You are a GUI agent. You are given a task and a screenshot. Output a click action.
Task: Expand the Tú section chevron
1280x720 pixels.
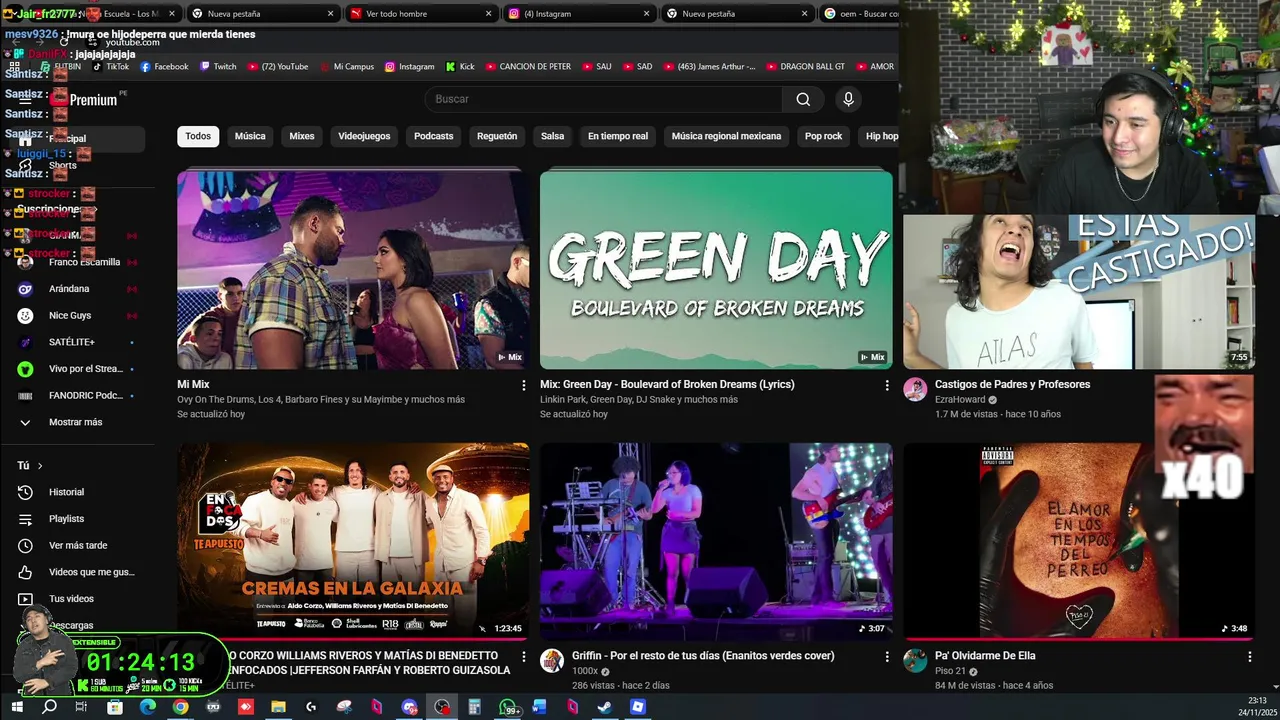point(40,466)
